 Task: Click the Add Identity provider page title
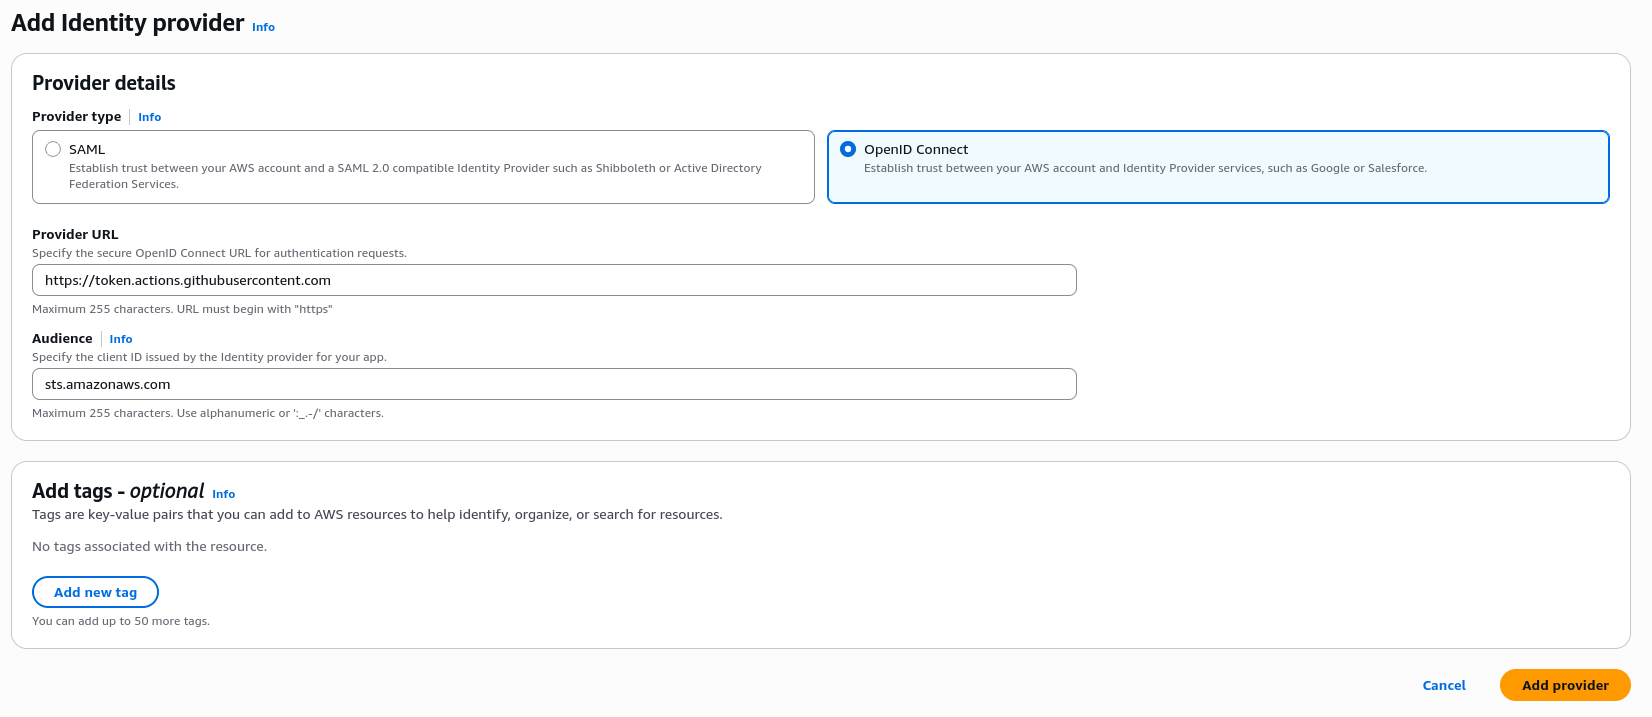(x=128, y=23)
